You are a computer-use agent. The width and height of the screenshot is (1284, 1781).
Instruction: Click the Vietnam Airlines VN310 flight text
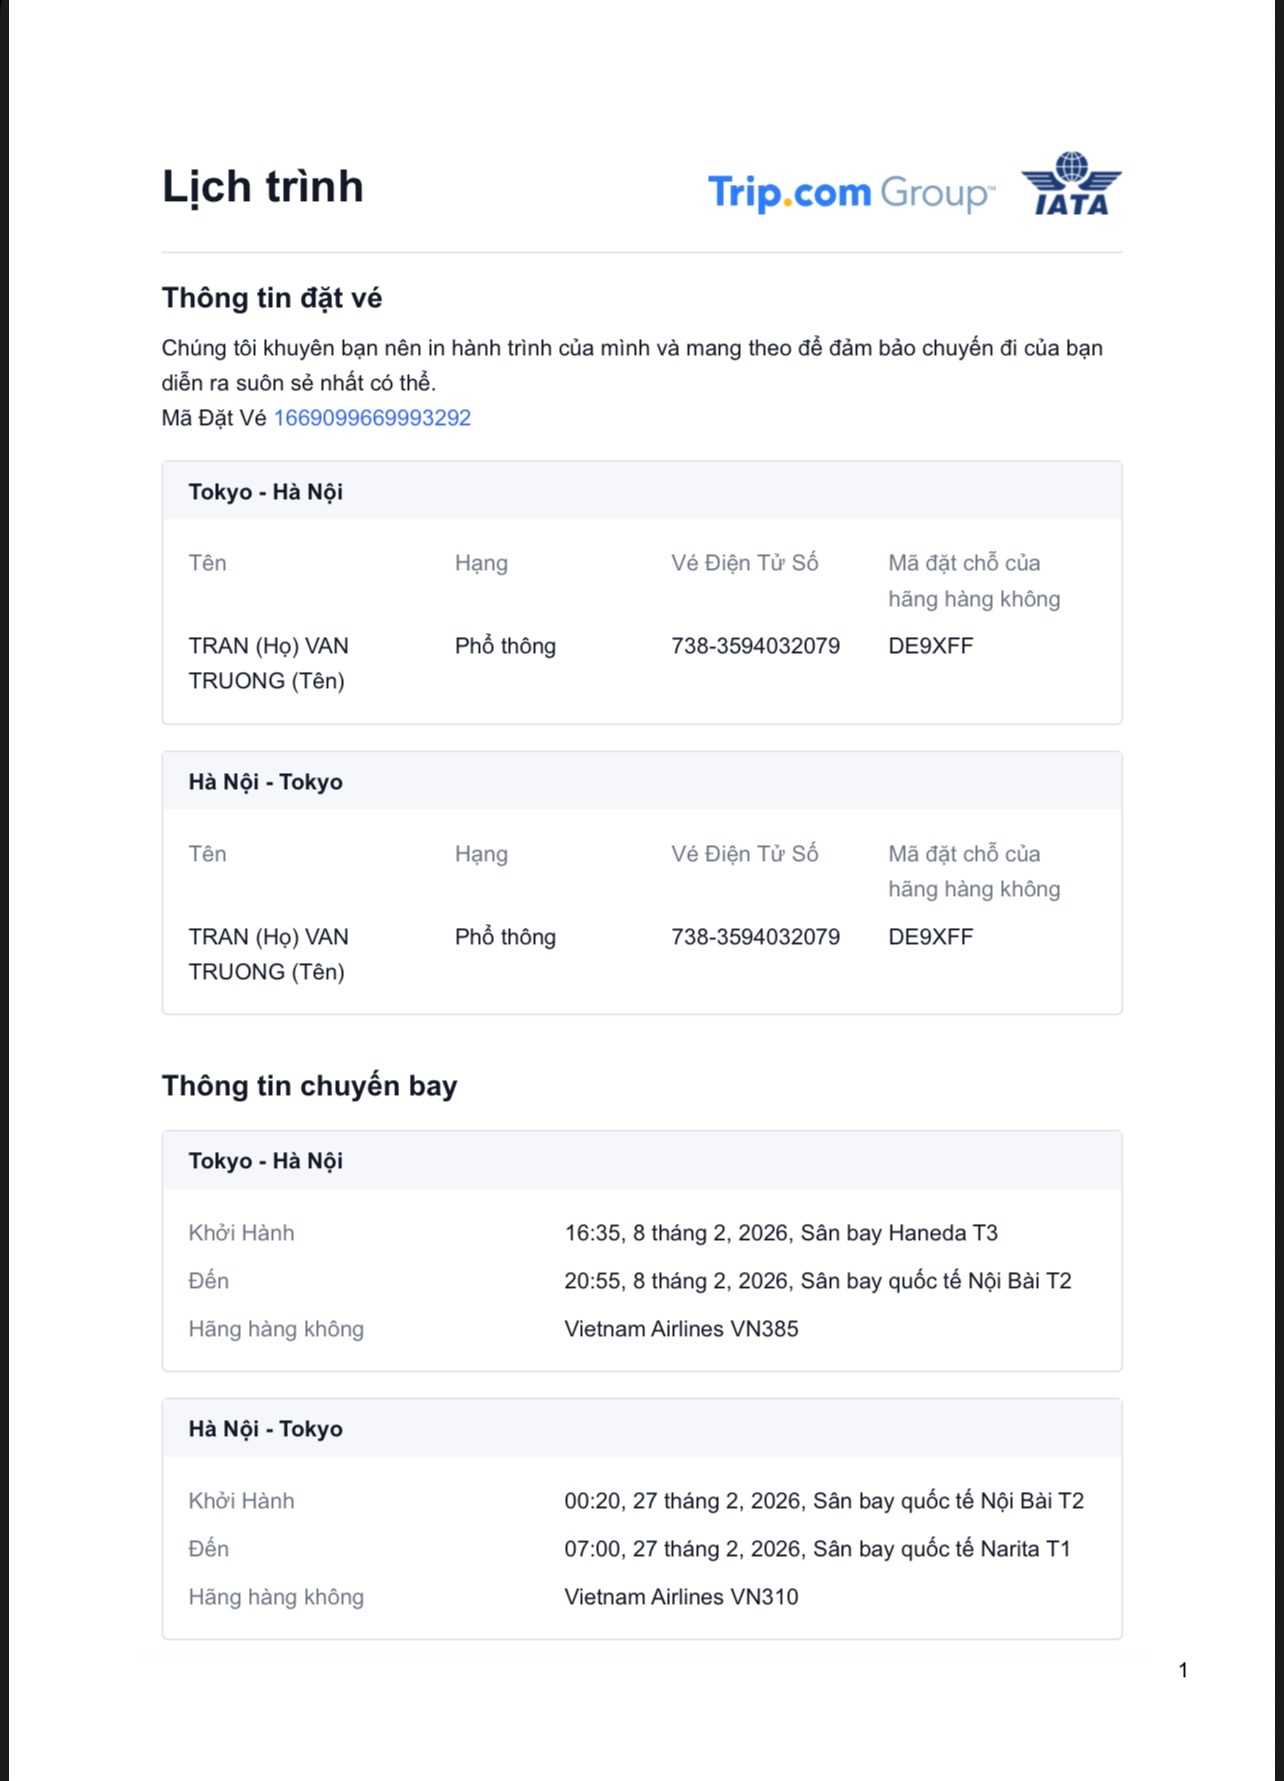tap(681, 1597)
